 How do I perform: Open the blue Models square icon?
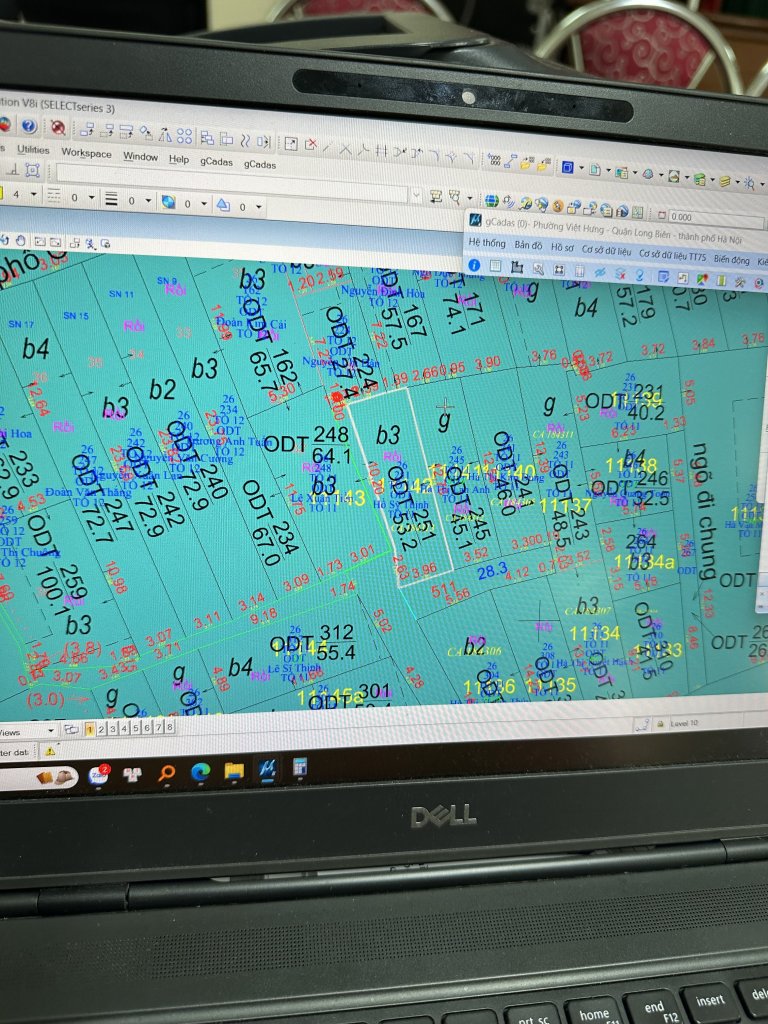pyautogui.click(x=567, y=168)
